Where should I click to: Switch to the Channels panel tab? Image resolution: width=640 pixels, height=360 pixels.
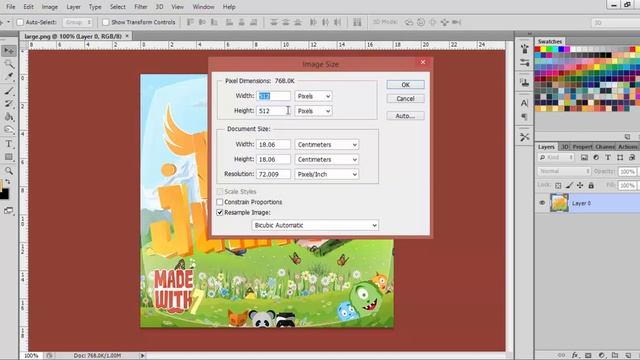(605, 147)
